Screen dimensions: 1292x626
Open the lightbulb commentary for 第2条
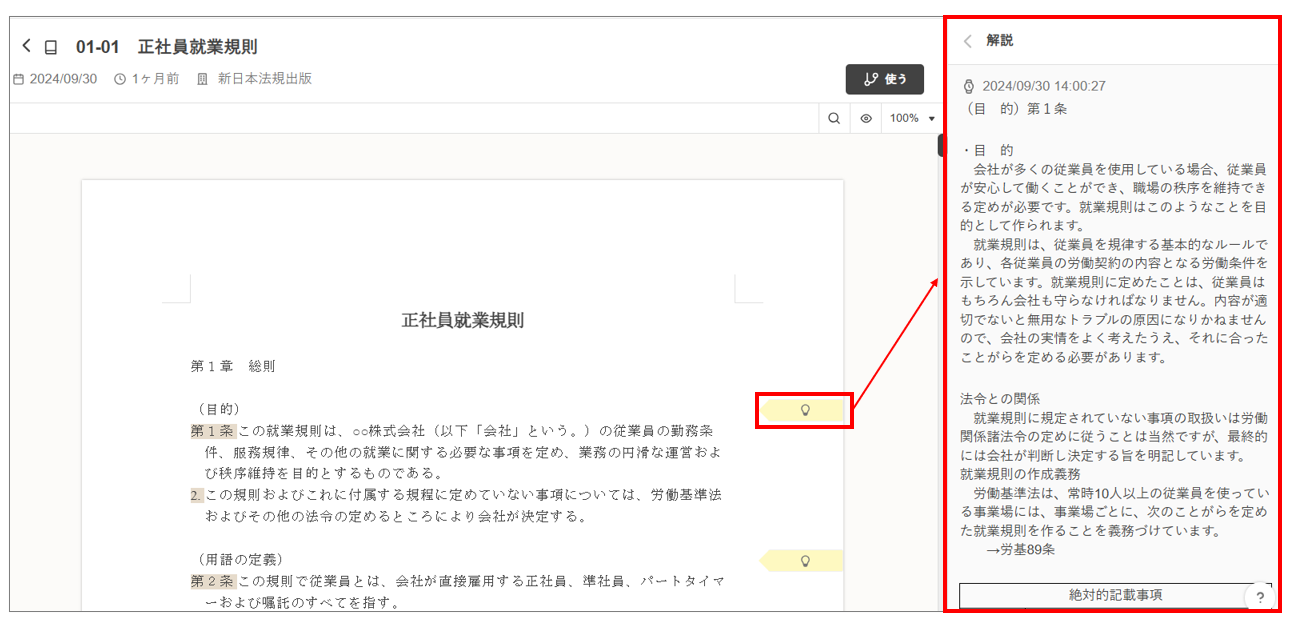click(804, 561)
